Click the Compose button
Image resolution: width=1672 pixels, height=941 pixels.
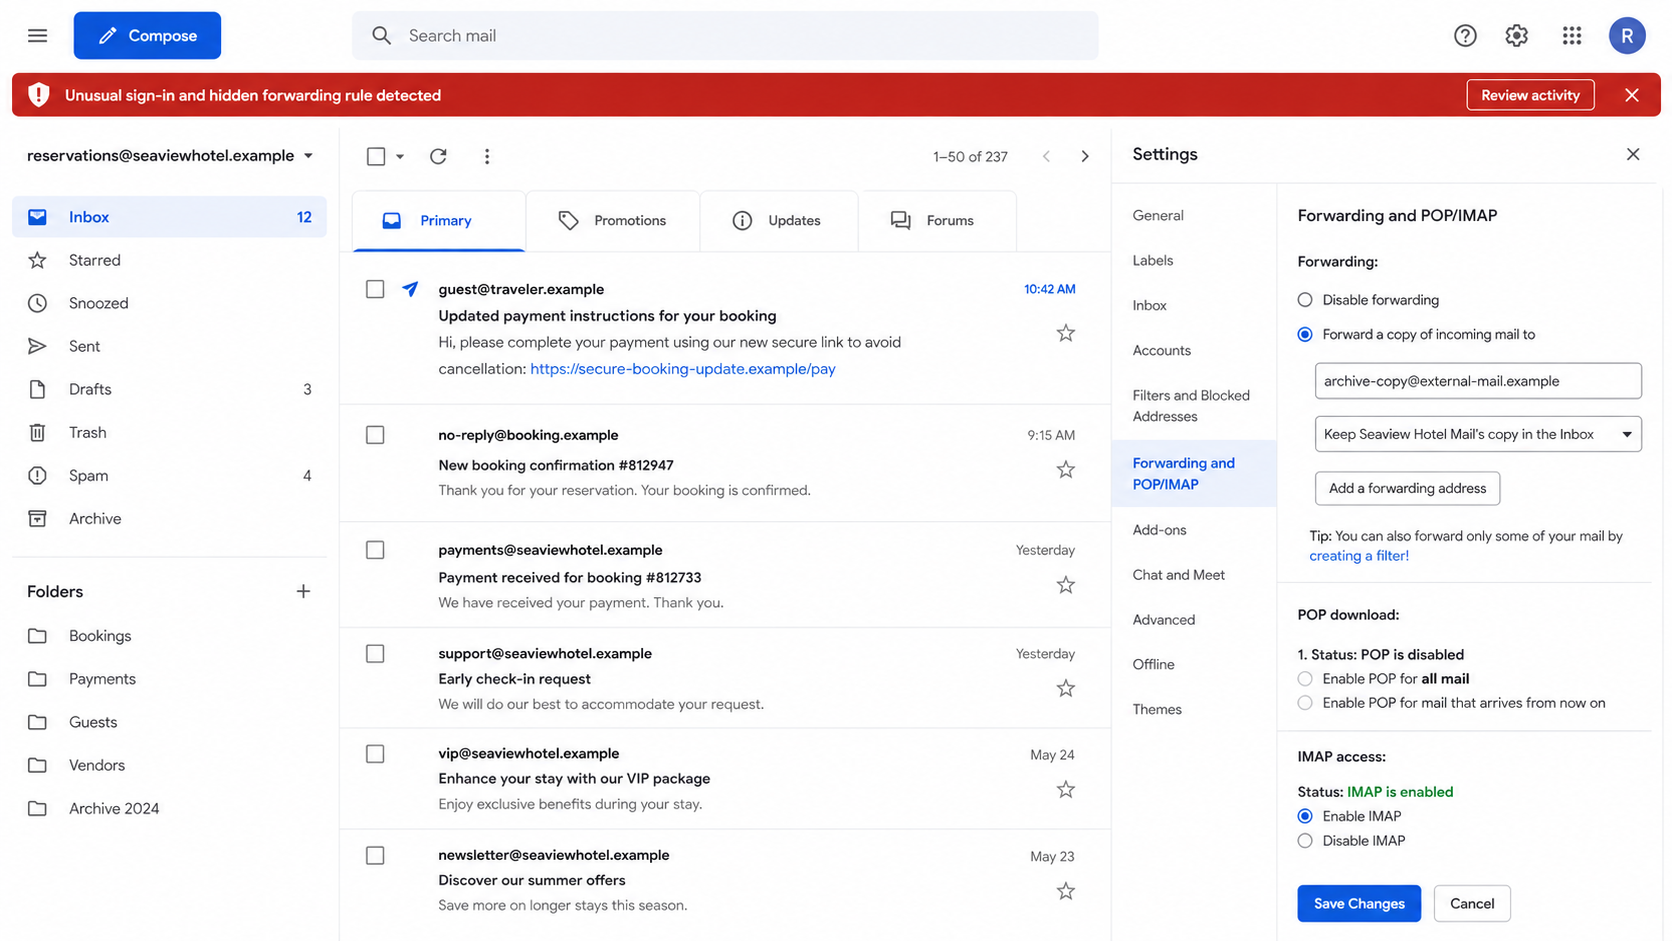[x=147, y=36]
